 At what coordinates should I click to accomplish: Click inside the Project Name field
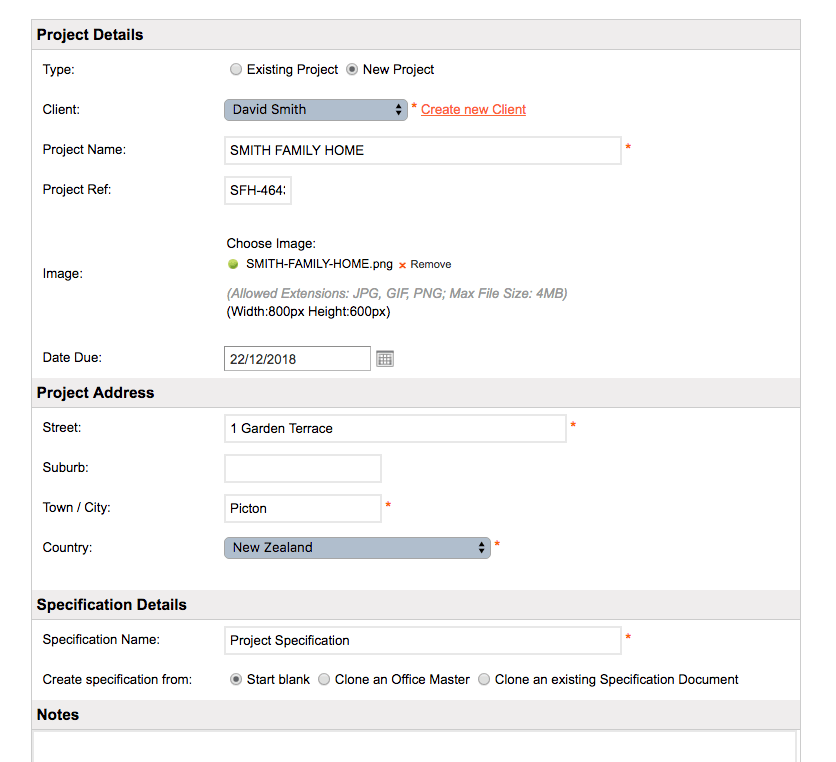pyautogui.click(x=420, y=150)
